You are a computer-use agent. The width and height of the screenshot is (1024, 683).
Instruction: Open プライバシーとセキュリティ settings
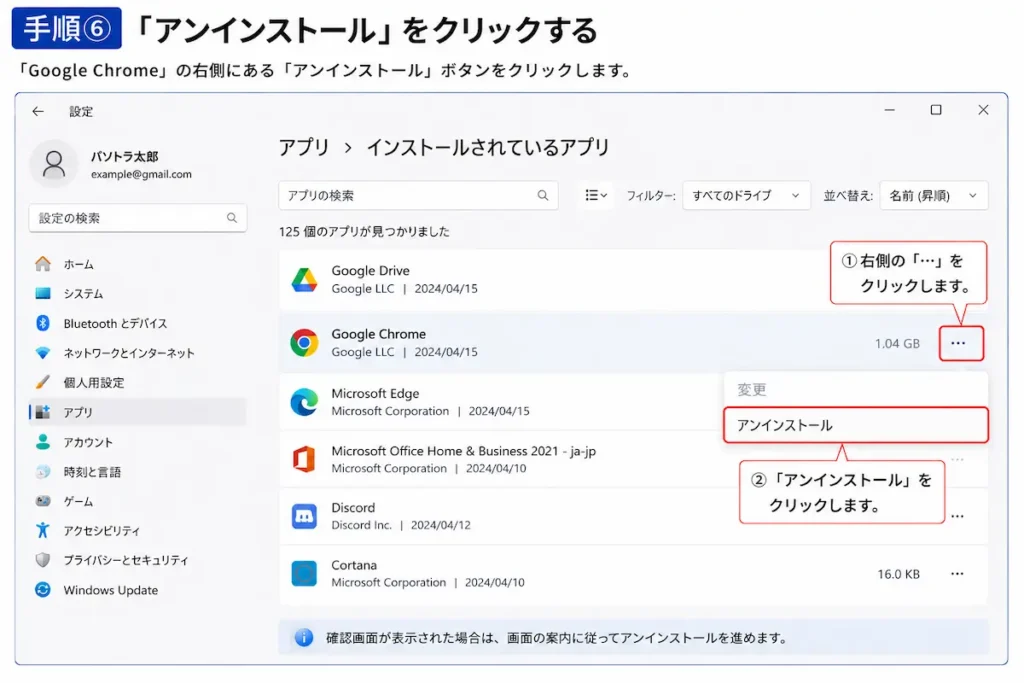pyautogui.click(x=138, y=560)
